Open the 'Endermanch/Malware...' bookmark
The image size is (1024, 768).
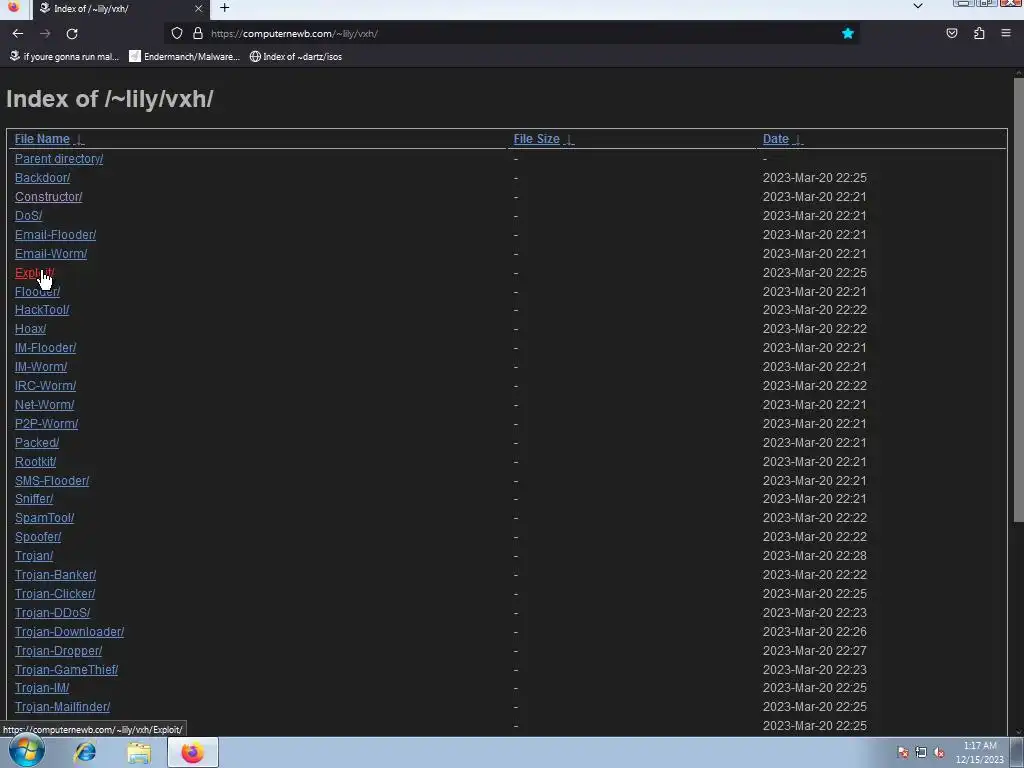coord(184,57)
